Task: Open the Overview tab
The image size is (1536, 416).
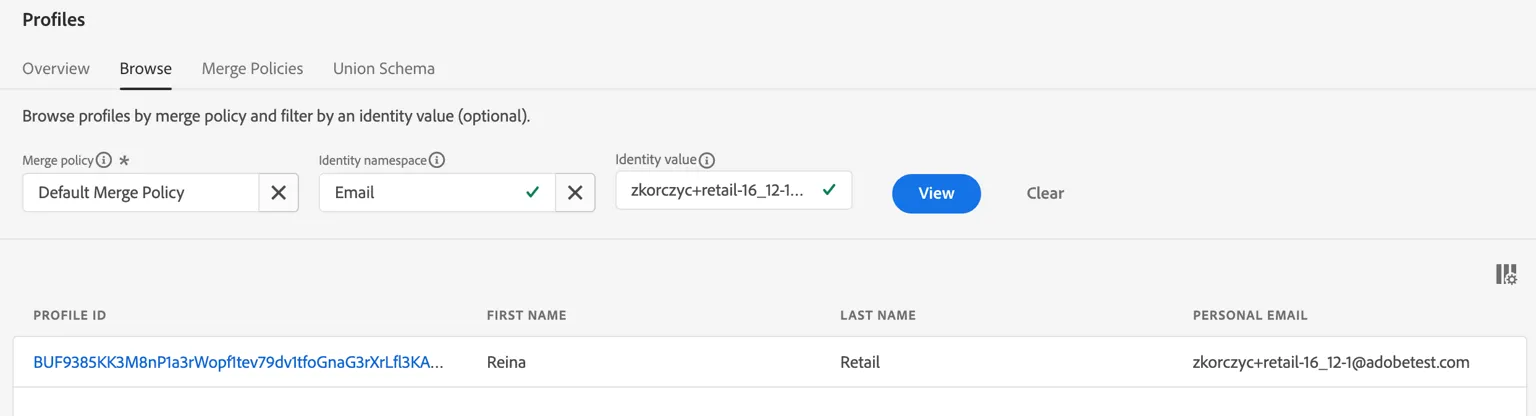Action: click(56, 69)
